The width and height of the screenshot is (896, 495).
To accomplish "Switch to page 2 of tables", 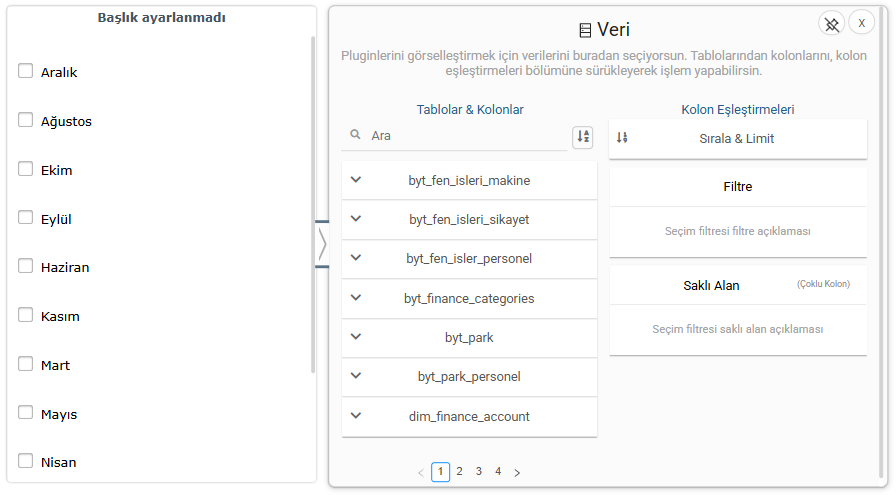I will pyautogui.click(x=460, y=471).
